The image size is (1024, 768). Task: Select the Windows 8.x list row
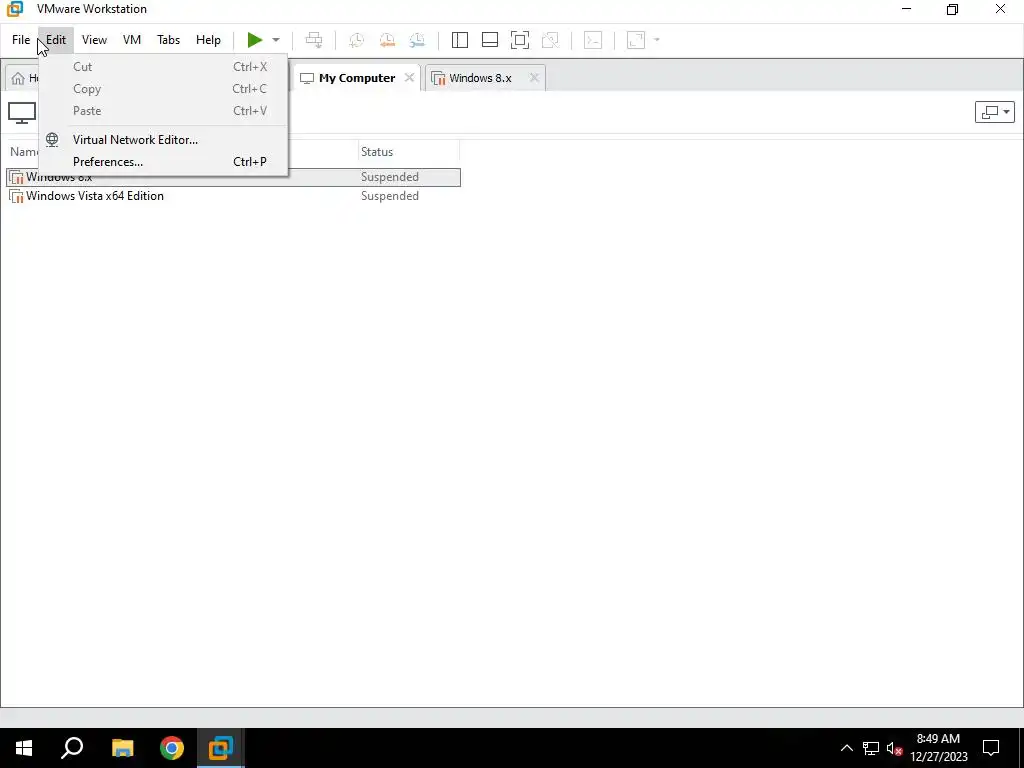[234, 177]
